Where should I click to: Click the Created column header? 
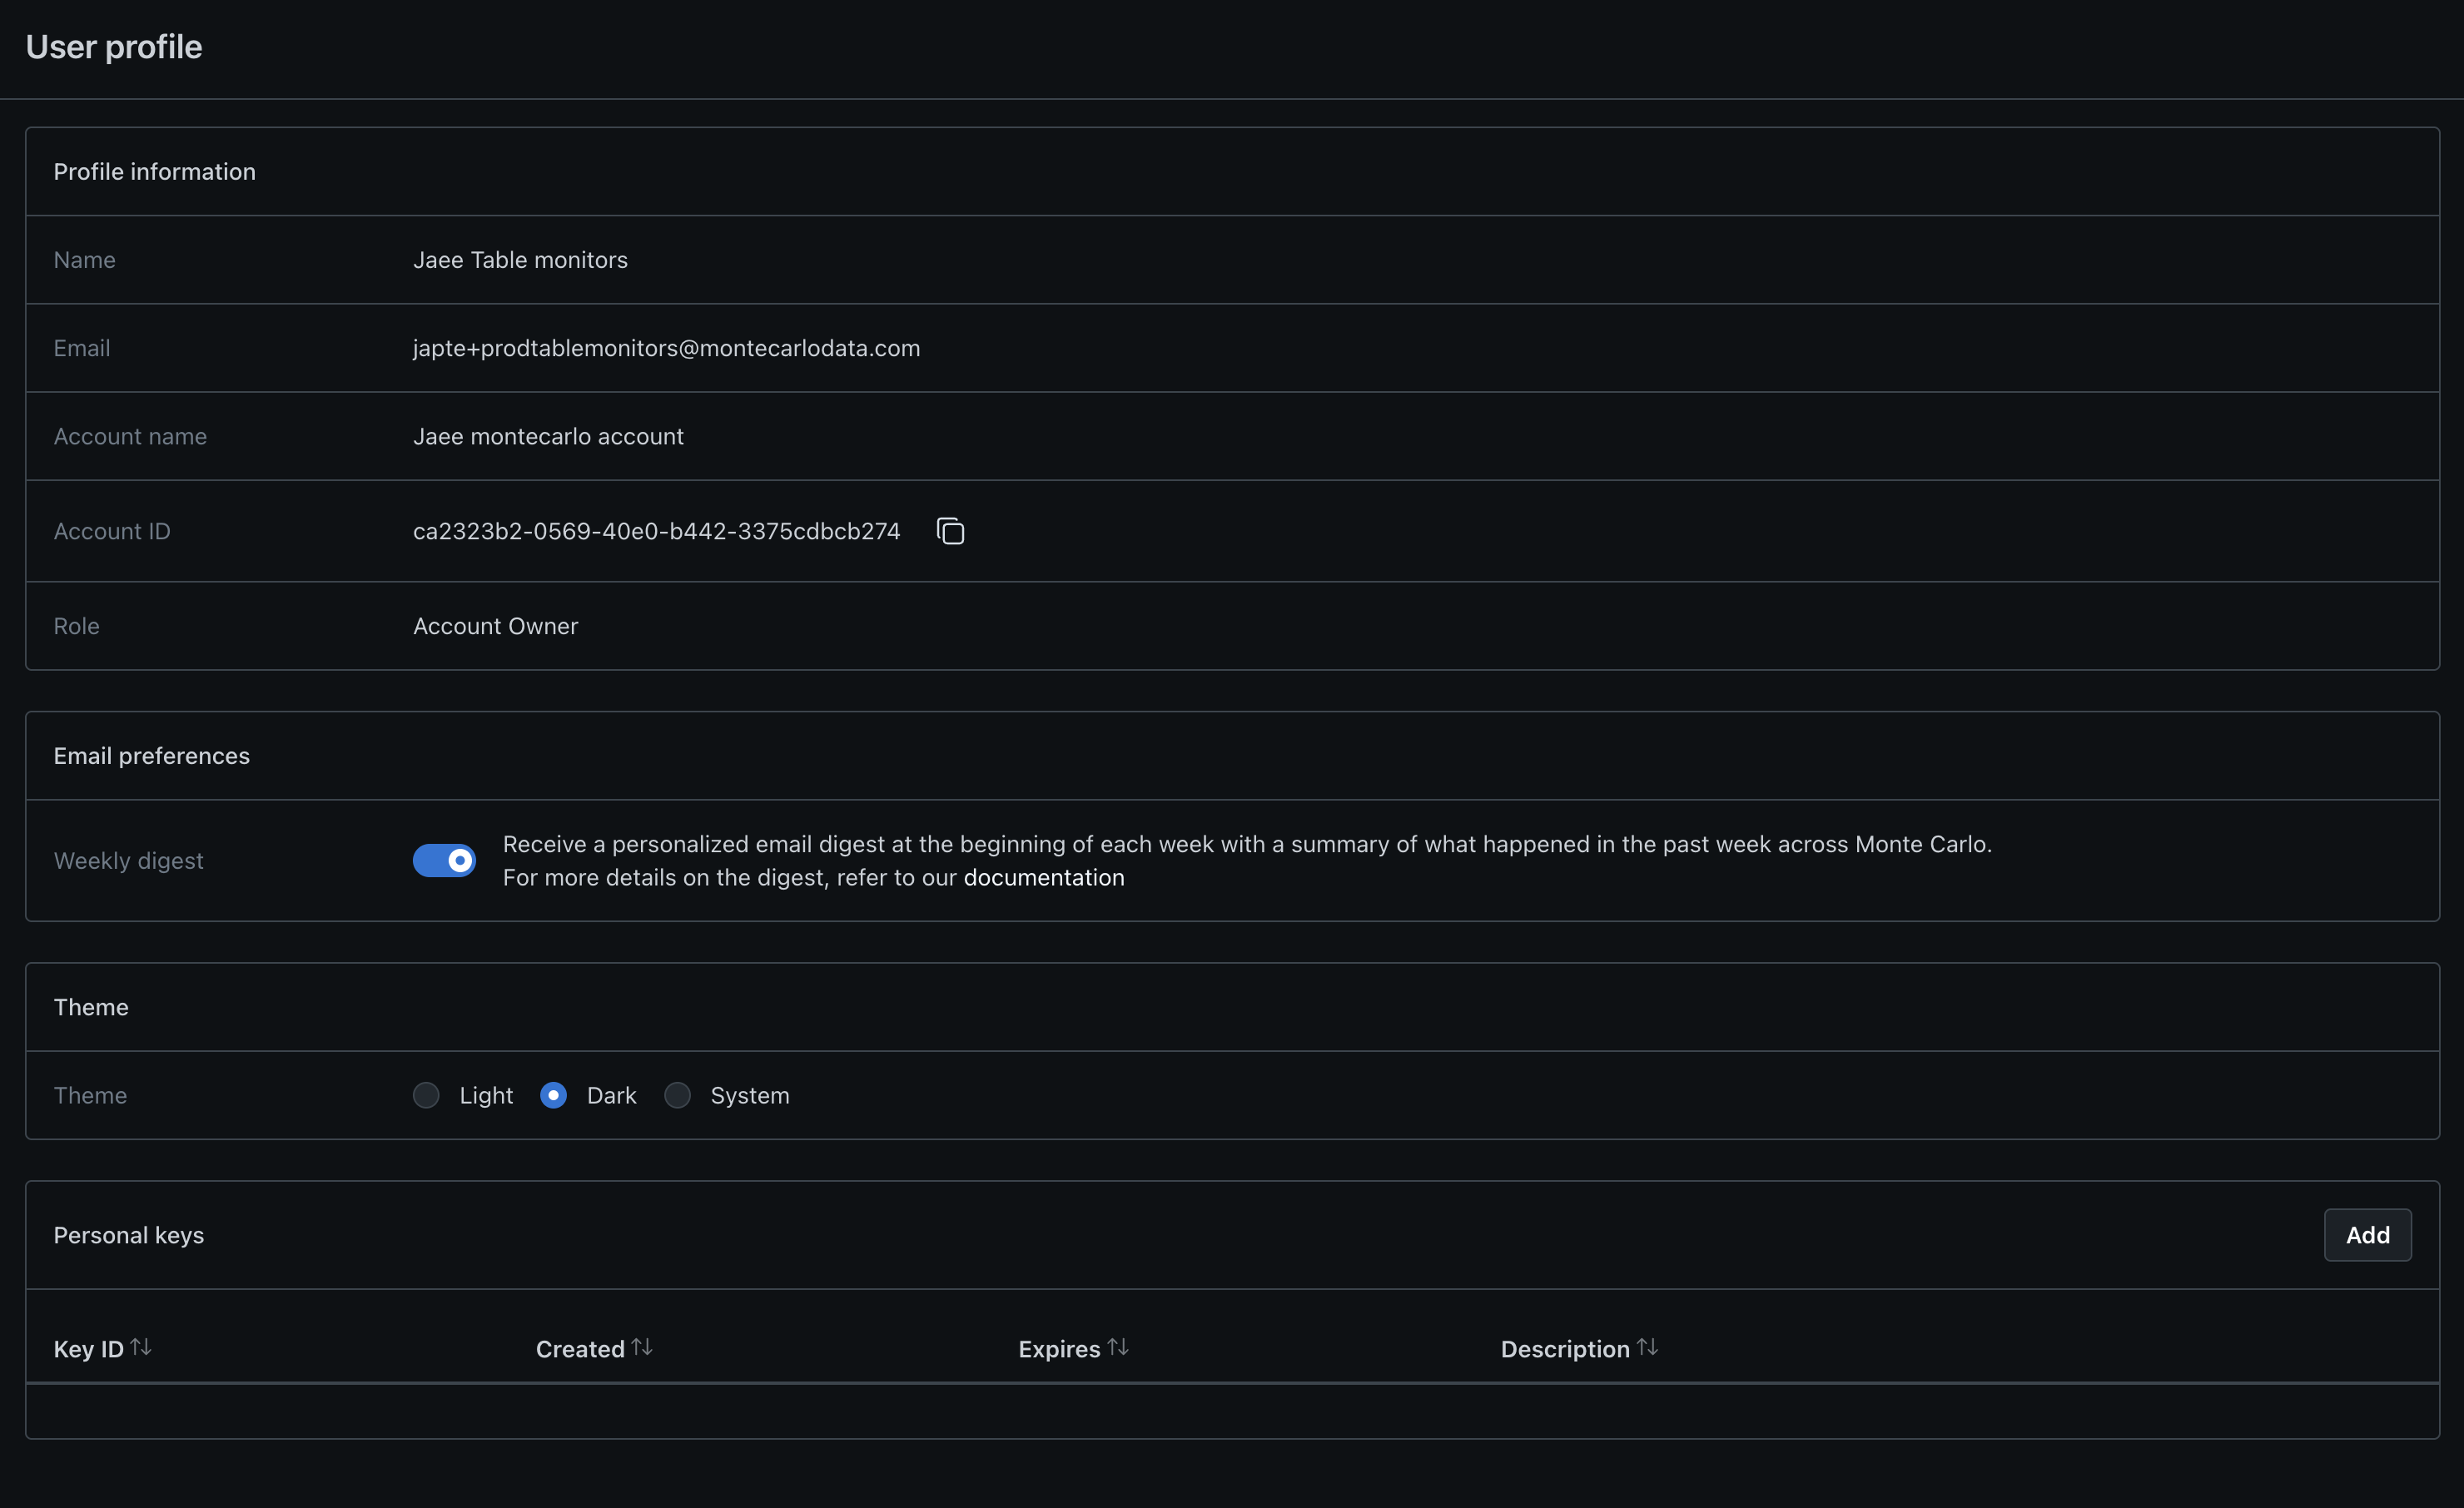[x=580, y=1349]
